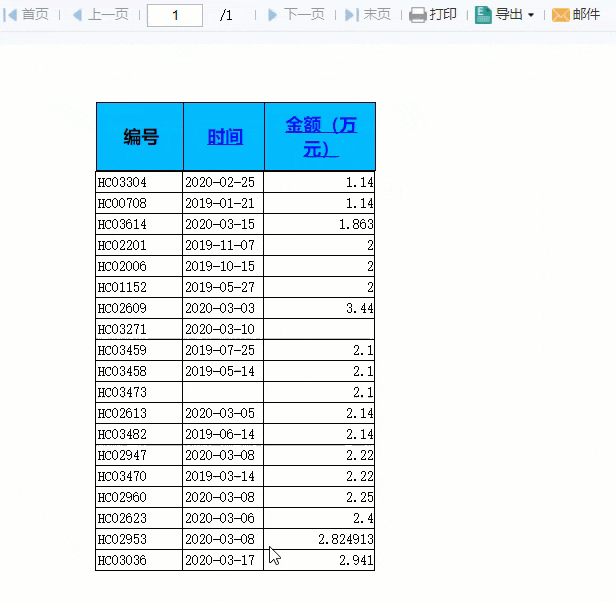Open 导出 export menu label

(509, 15)
